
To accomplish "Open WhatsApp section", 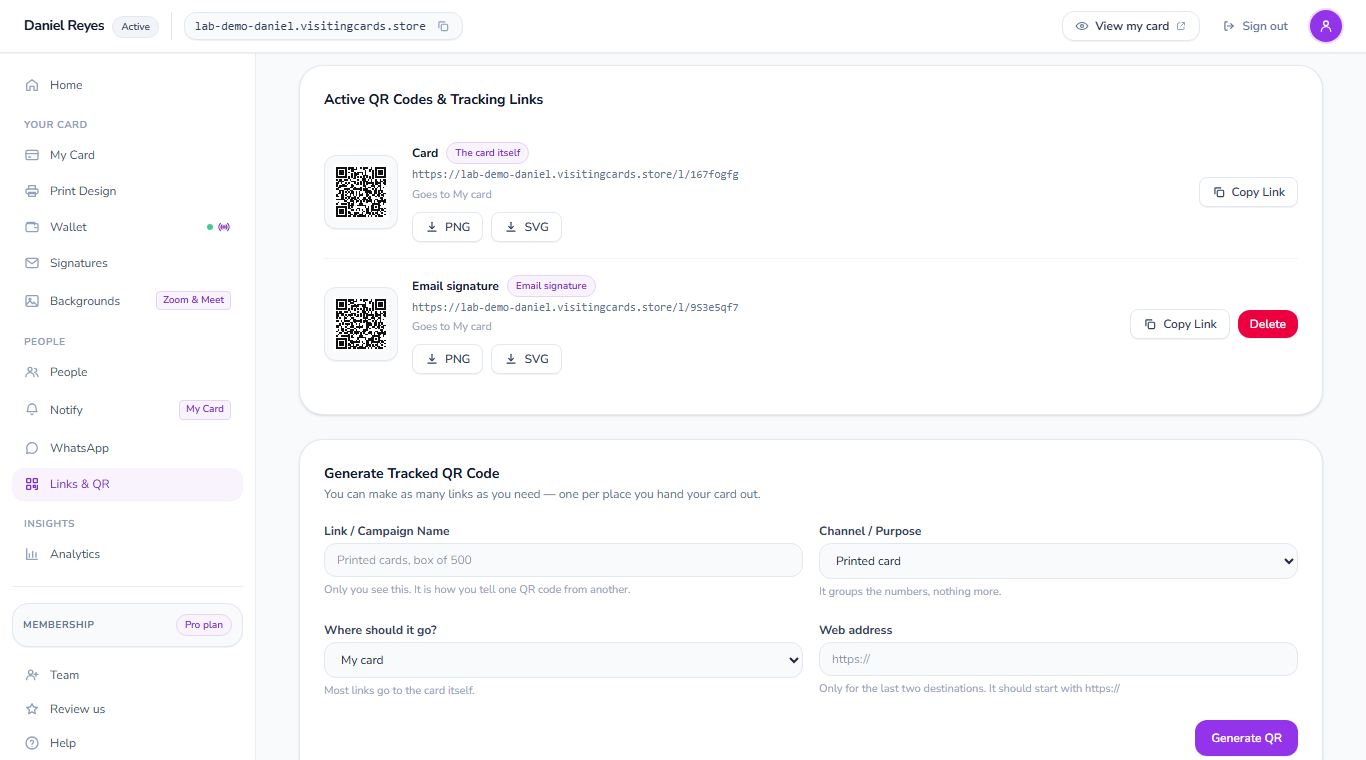I will click(x=127, y=448).
